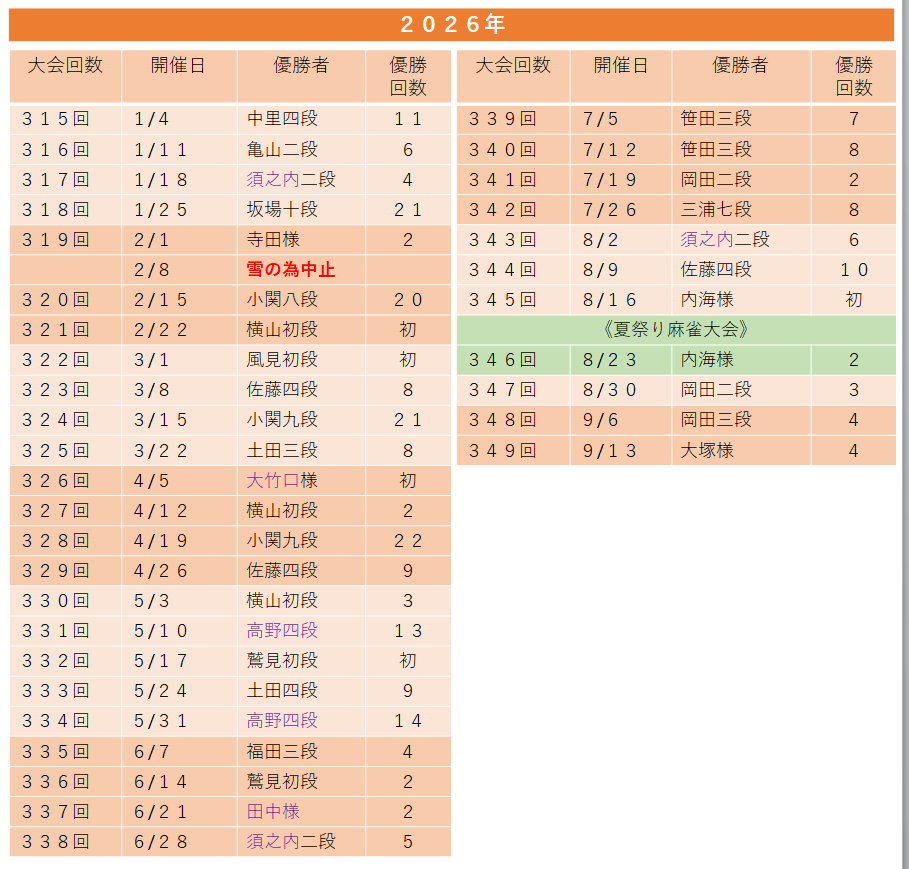Open the 高野四段 link in the 5/31 row

coord(282,721)
